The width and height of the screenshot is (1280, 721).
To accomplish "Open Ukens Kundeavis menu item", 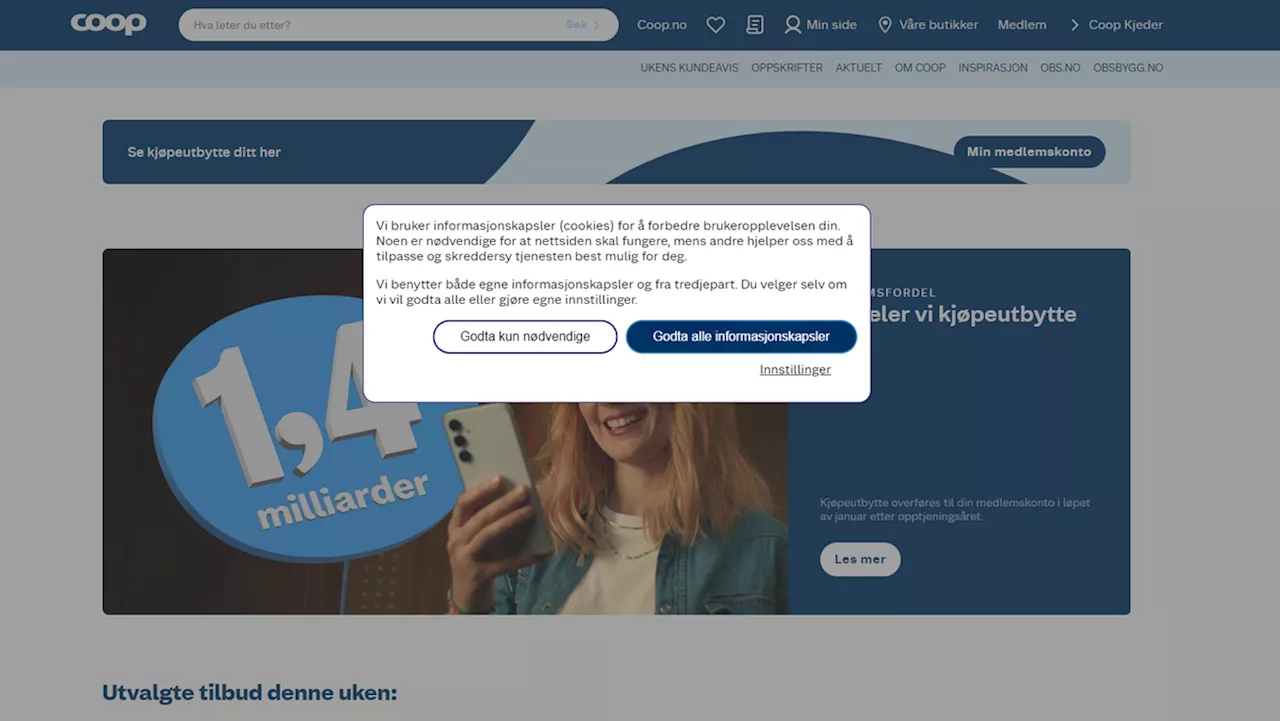I will point(689,68).
